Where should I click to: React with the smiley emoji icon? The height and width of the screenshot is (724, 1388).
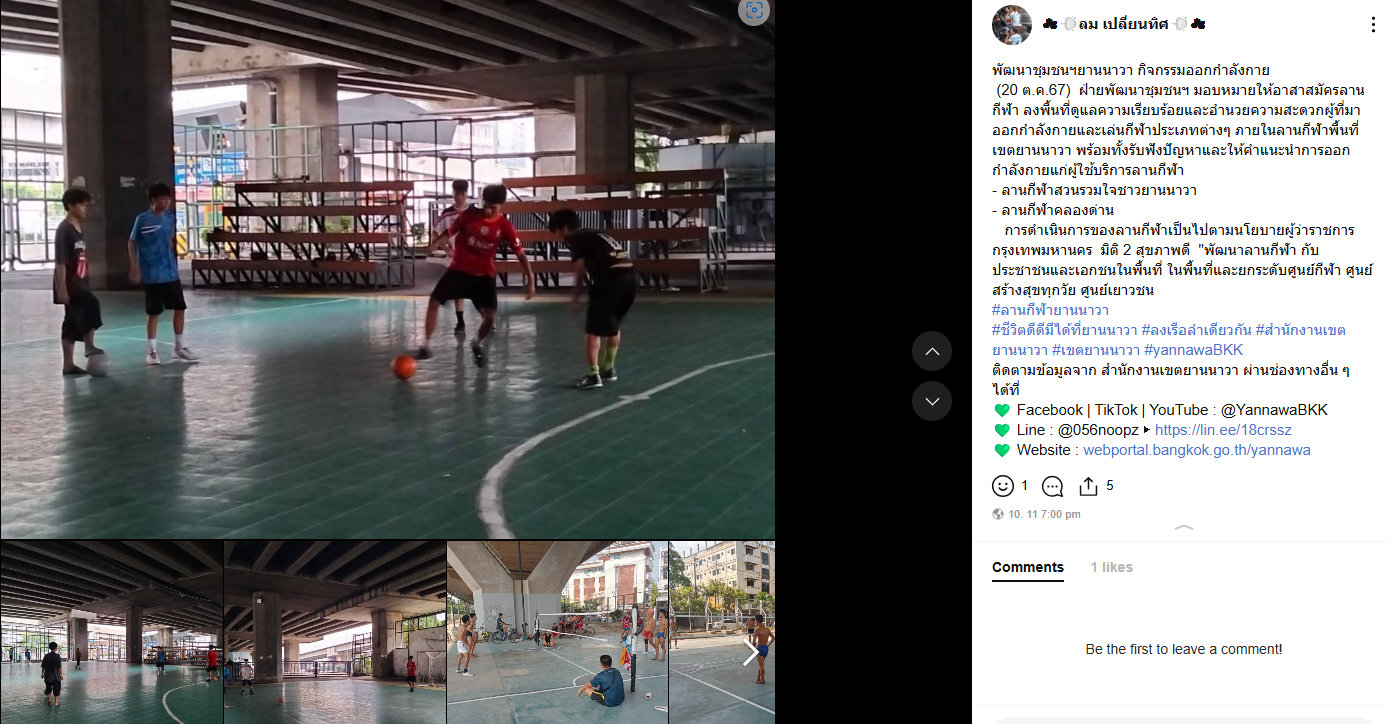coord(1003,486)
